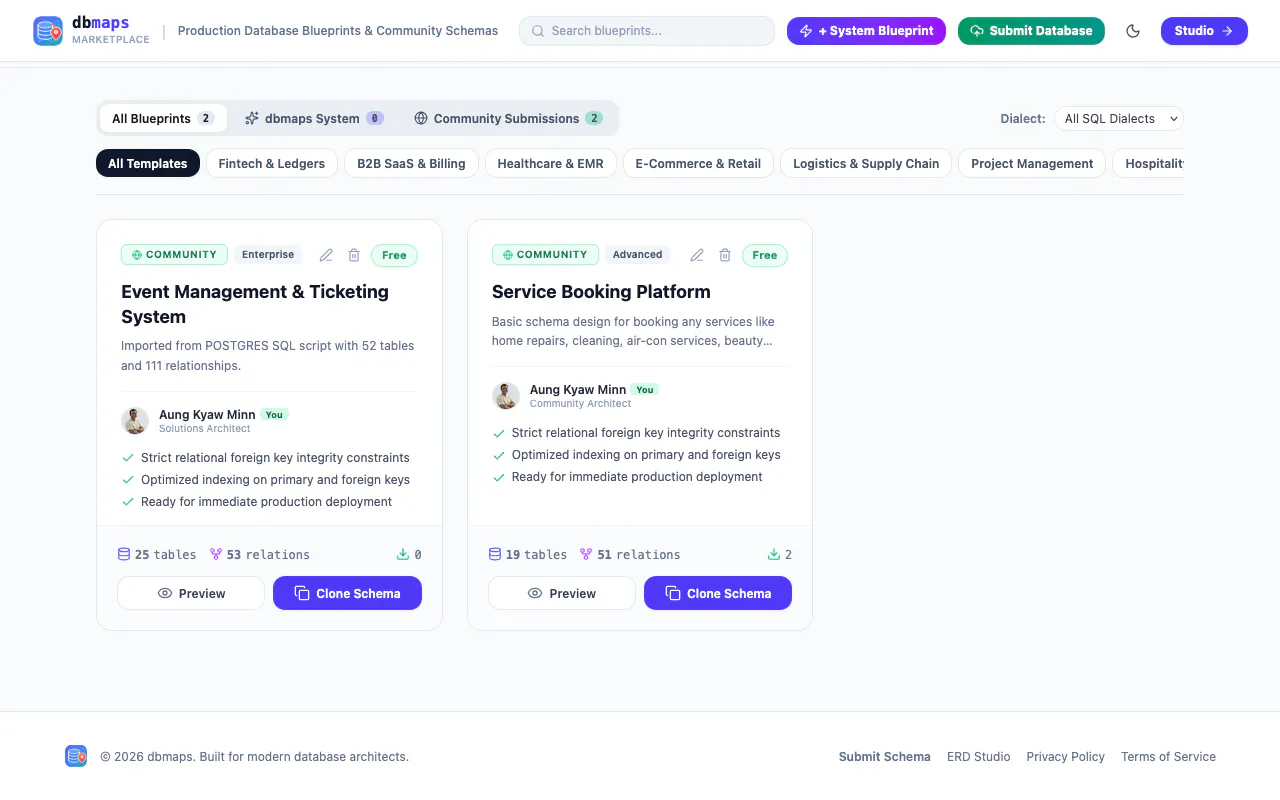The image size is (1280, 800).
Task: Switch to Community Submissions tab
Action: [508, 118]
